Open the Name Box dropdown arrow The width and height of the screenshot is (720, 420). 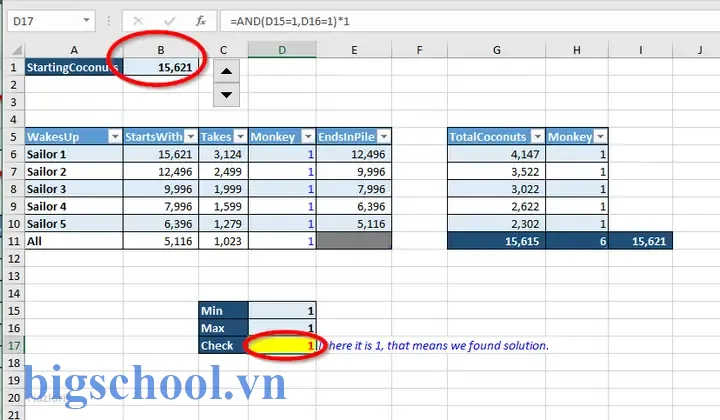86,21
